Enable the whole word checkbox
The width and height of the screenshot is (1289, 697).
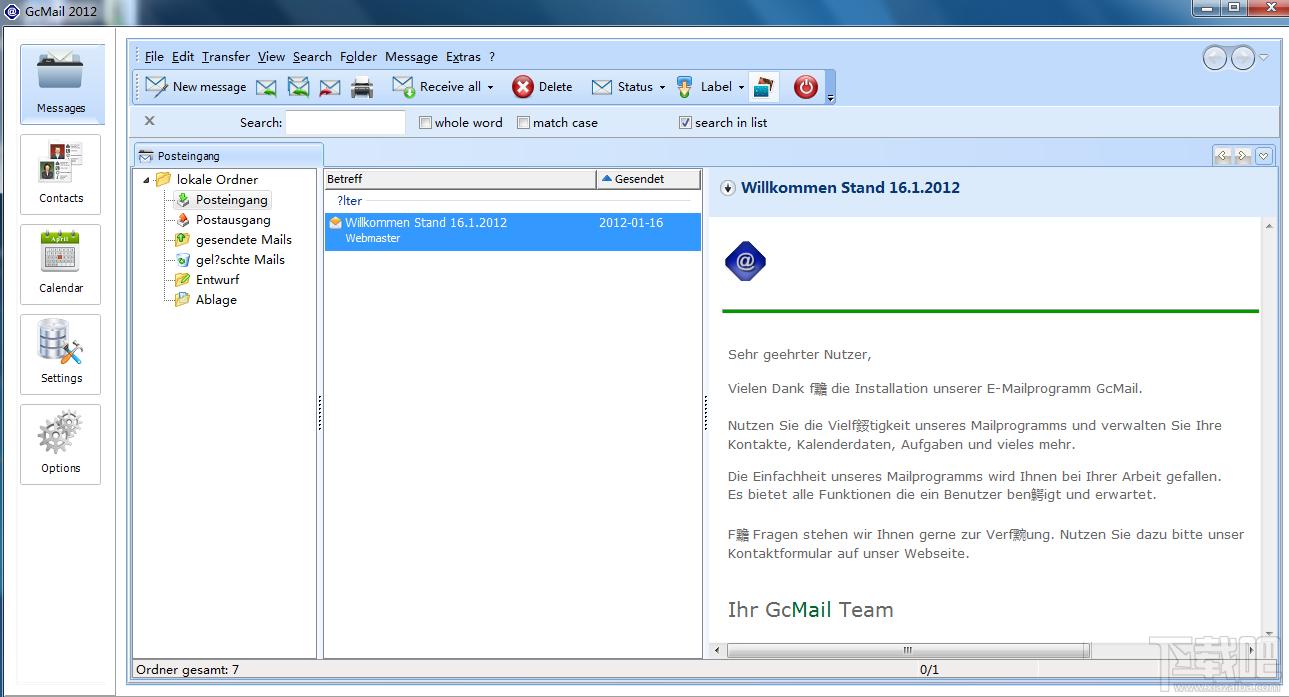(425, 122)
